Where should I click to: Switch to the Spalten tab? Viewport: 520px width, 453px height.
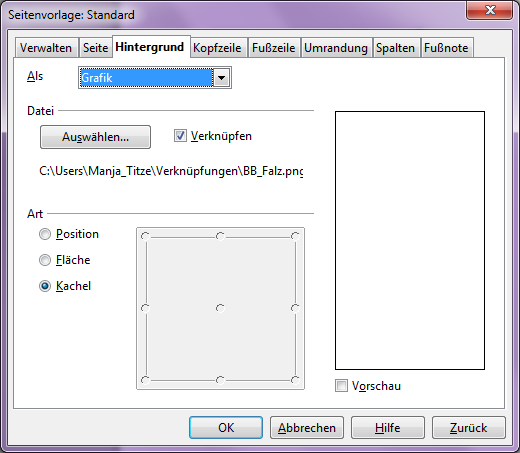[x=396, y=48]
